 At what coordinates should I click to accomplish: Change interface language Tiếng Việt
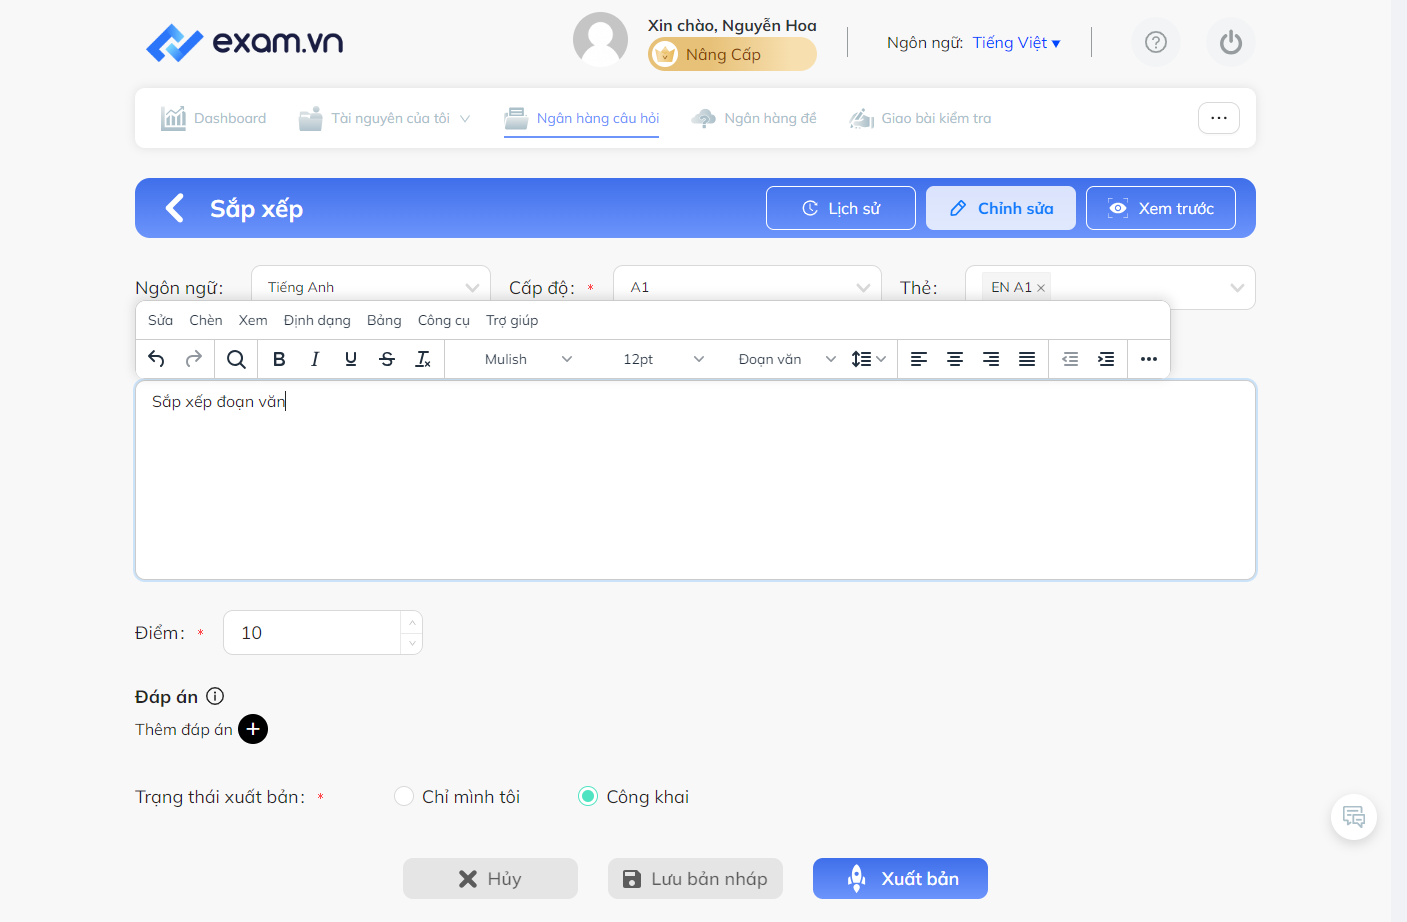(x=1016, y=42)
